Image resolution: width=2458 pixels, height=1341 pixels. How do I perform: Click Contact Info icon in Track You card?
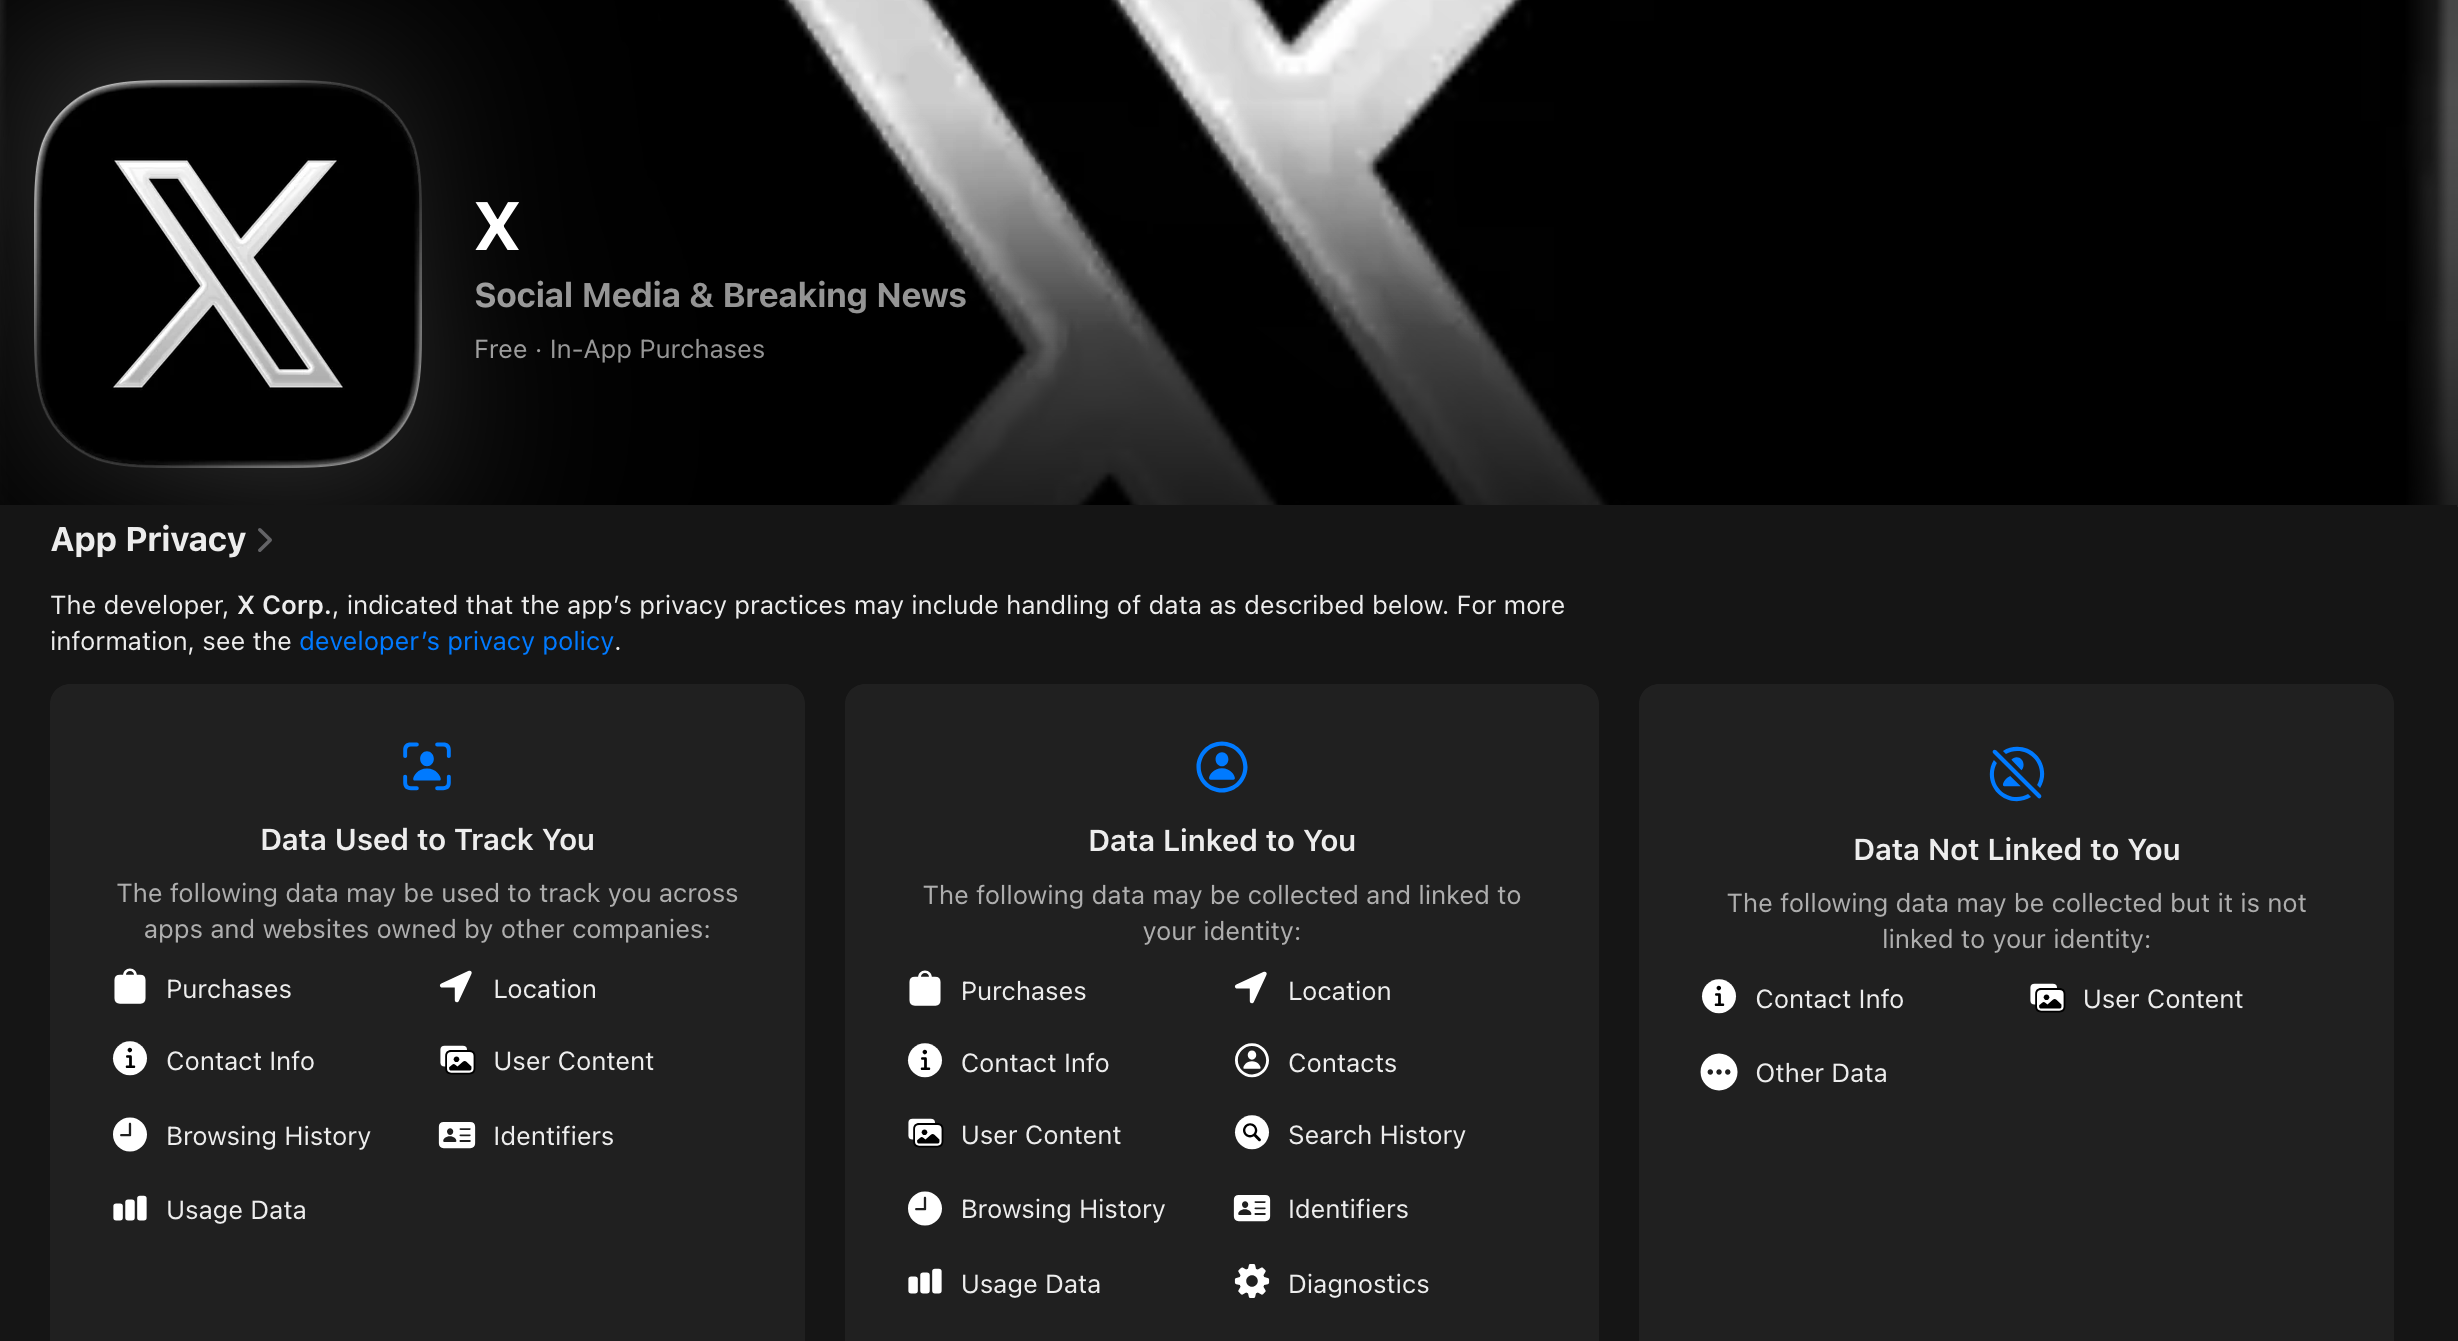(130, 1059)
